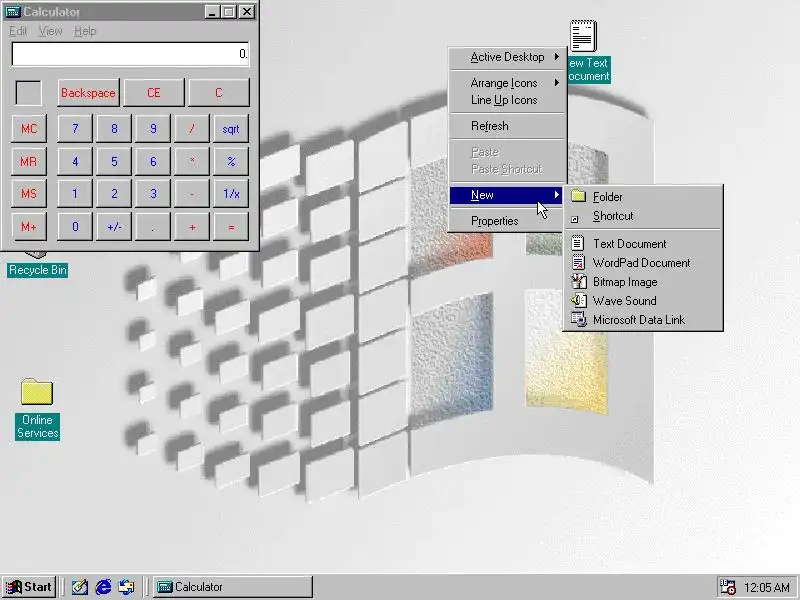Choose Microsoft Data Link in submenu
This screenshot has height=600, width=800.
(643, 319)
